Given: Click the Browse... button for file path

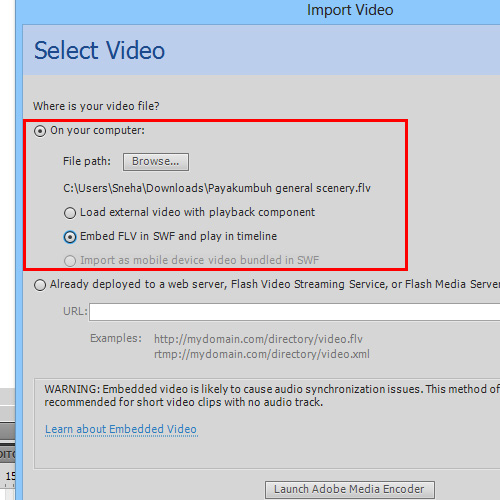Looking at the screenshot, I should (156, 162).
